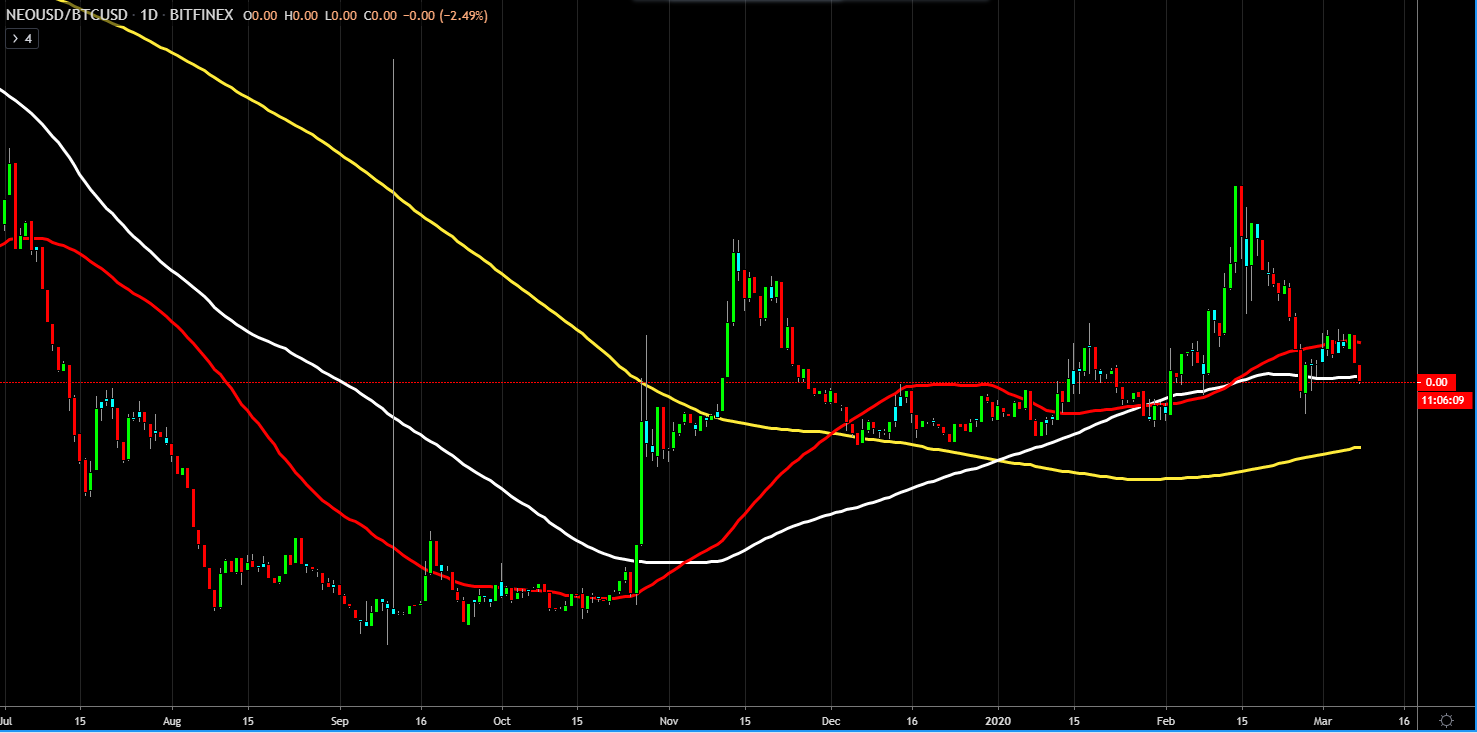Click the Dec label on time axis
This screenshot has height=733, width=1477.
[x=831, y=719]
